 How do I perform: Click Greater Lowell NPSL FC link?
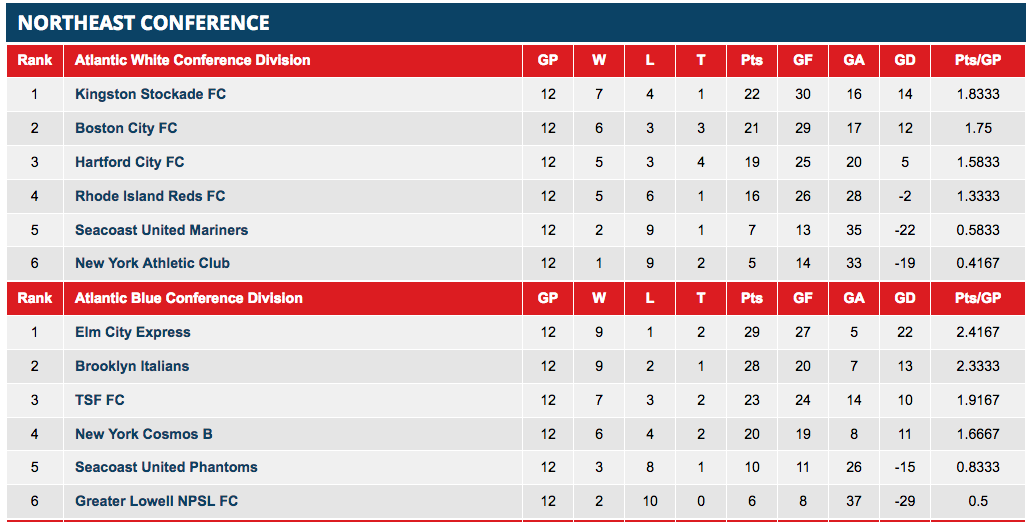click(x=156, y=501)
